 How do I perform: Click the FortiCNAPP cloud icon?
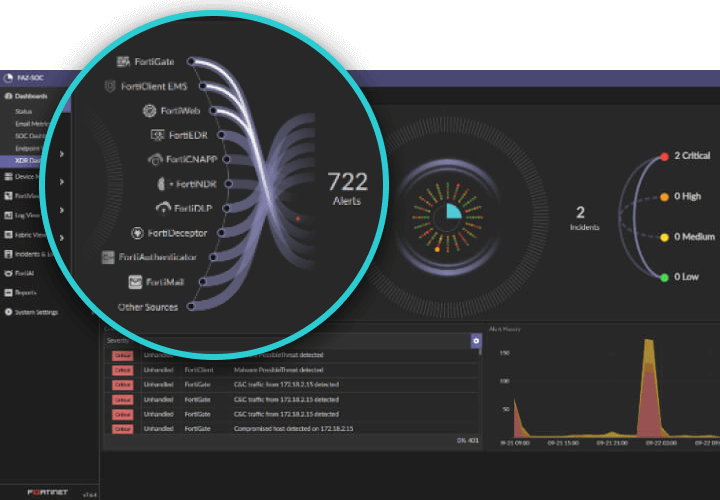coord(155,159)
